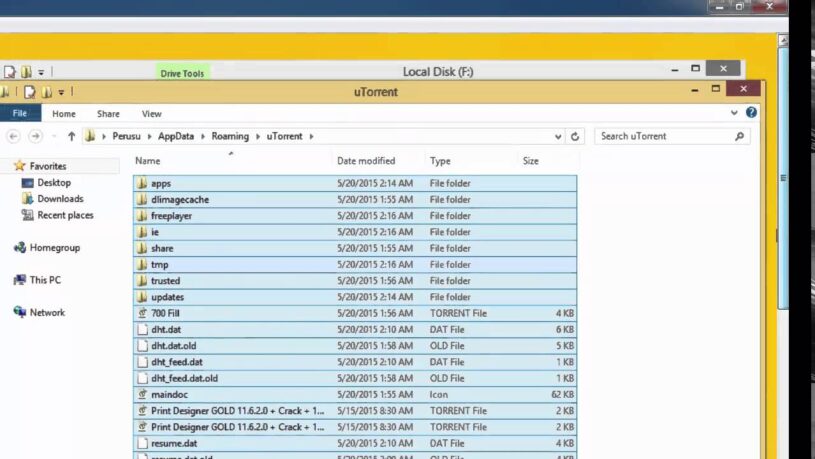Expand arrow between Roaming and uTorrent
Viewport: 815px width, 459px height.
click(x=258, y=136)
